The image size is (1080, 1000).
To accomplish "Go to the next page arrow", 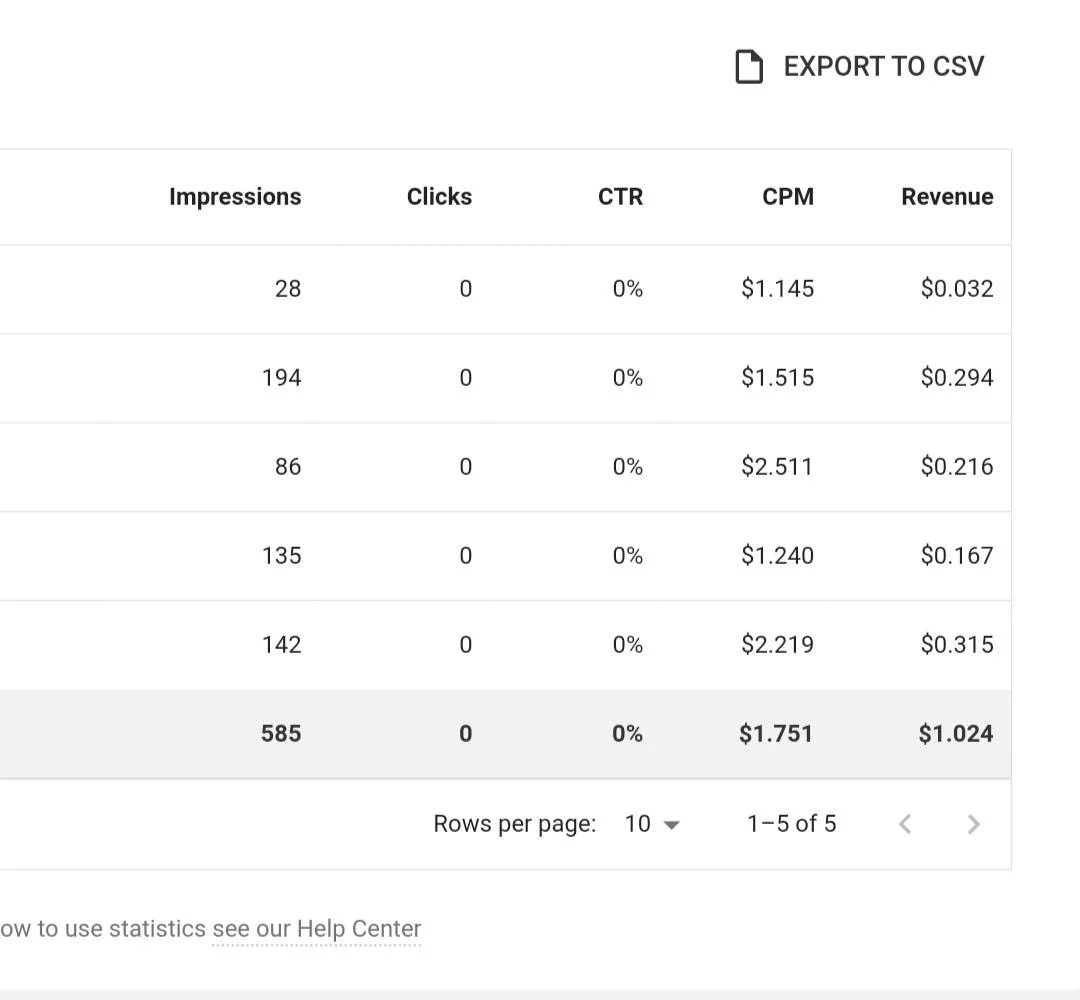I will [x=973, y=824].
